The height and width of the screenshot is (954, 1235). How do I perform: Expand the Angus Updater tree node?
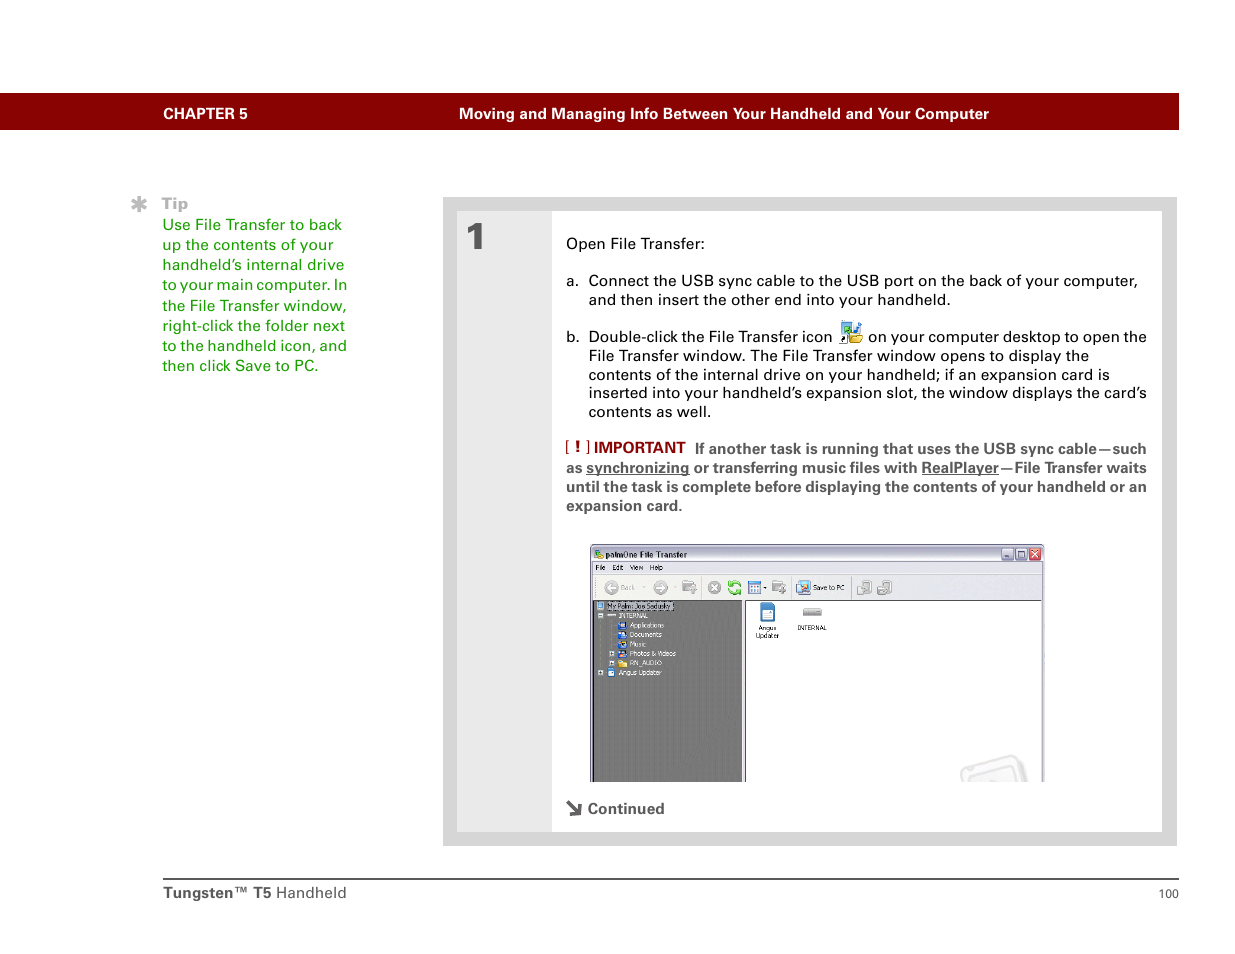tap(600, 673)
